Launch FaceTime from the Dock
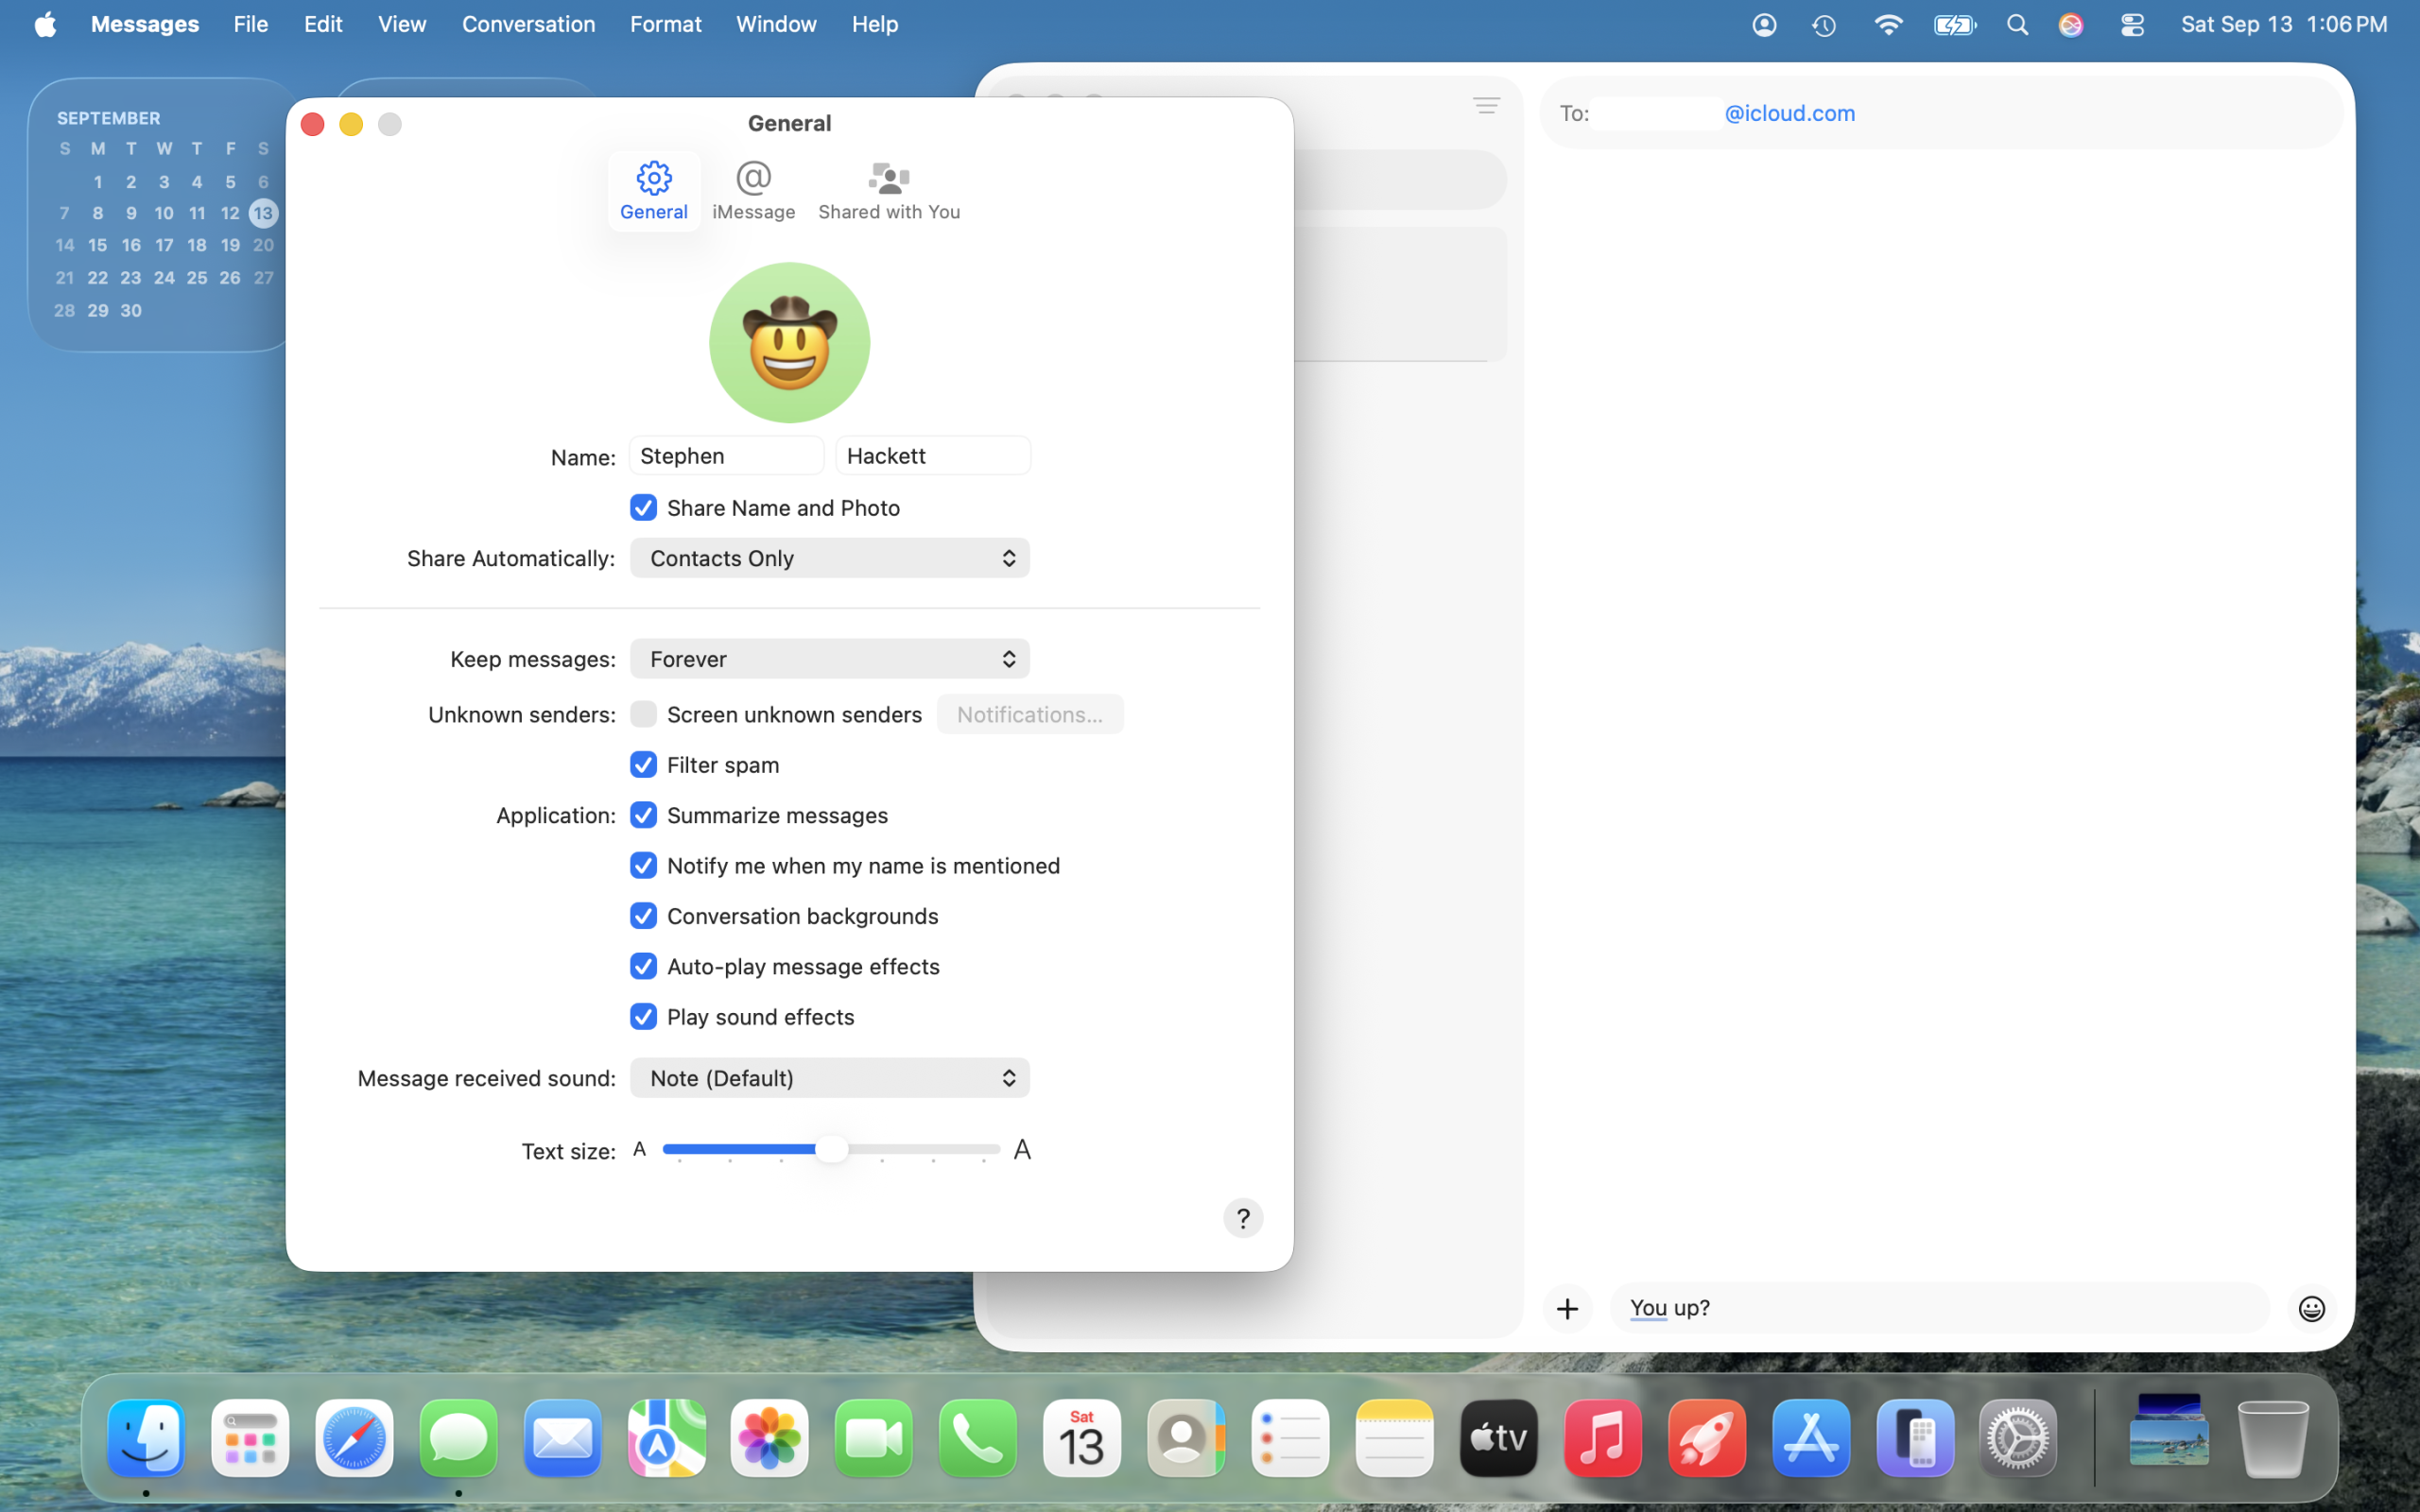Image resolution: width=2420 pixels, height=1512 pixels. pyautogui.click(x=873, y=1438)
